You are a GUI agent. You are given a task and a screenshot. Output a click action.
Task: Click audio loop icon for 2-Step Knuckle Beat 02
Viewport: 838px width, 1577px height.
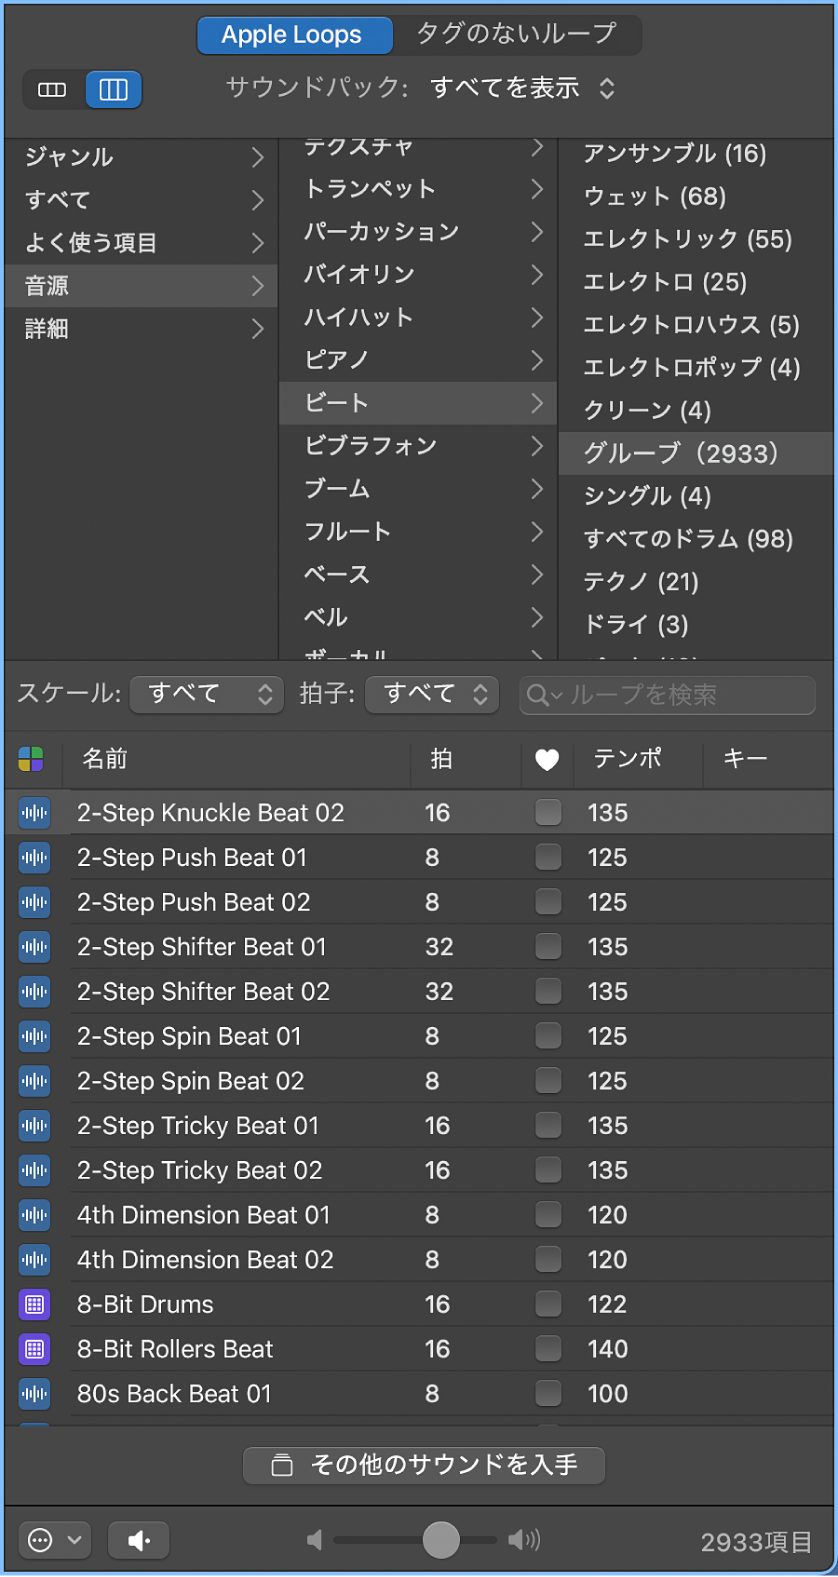(x=34, y=813)
